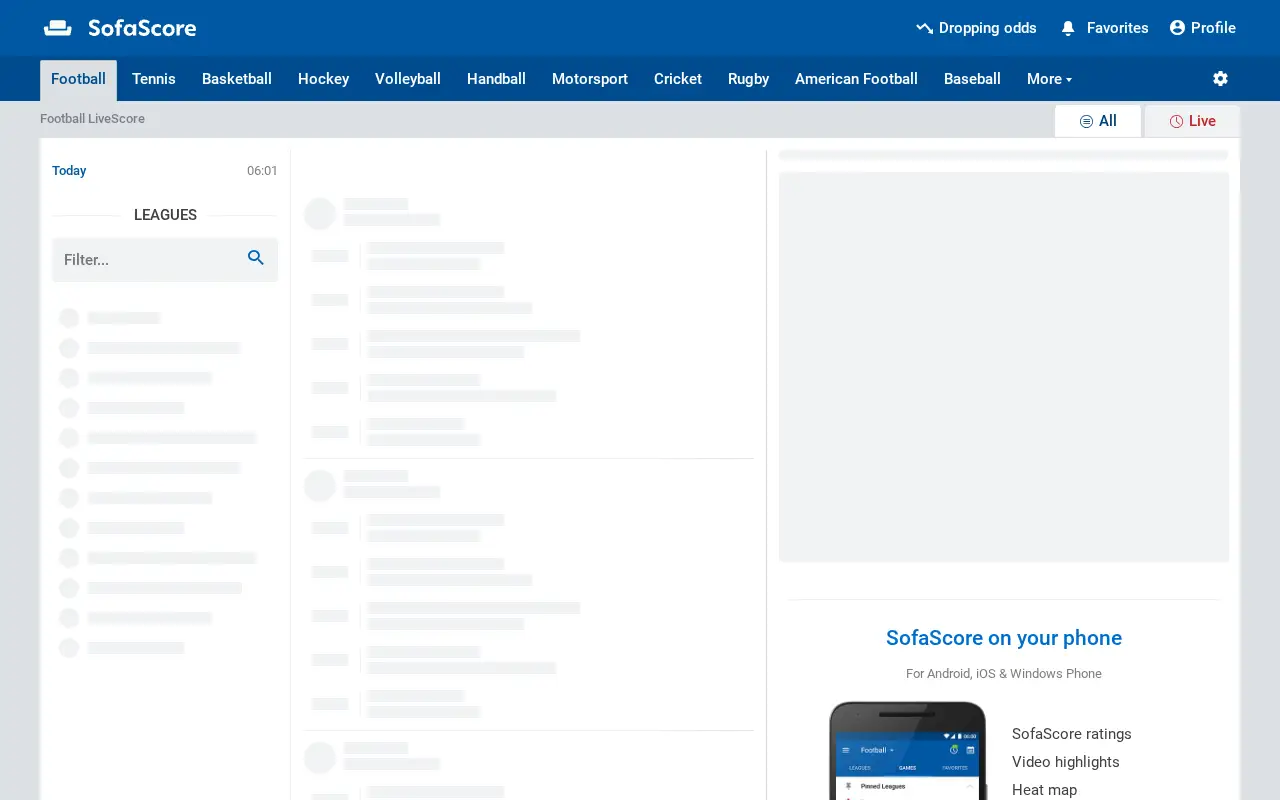
Task: Switch to the Basketball tab
Action: (x=237, y=79)
